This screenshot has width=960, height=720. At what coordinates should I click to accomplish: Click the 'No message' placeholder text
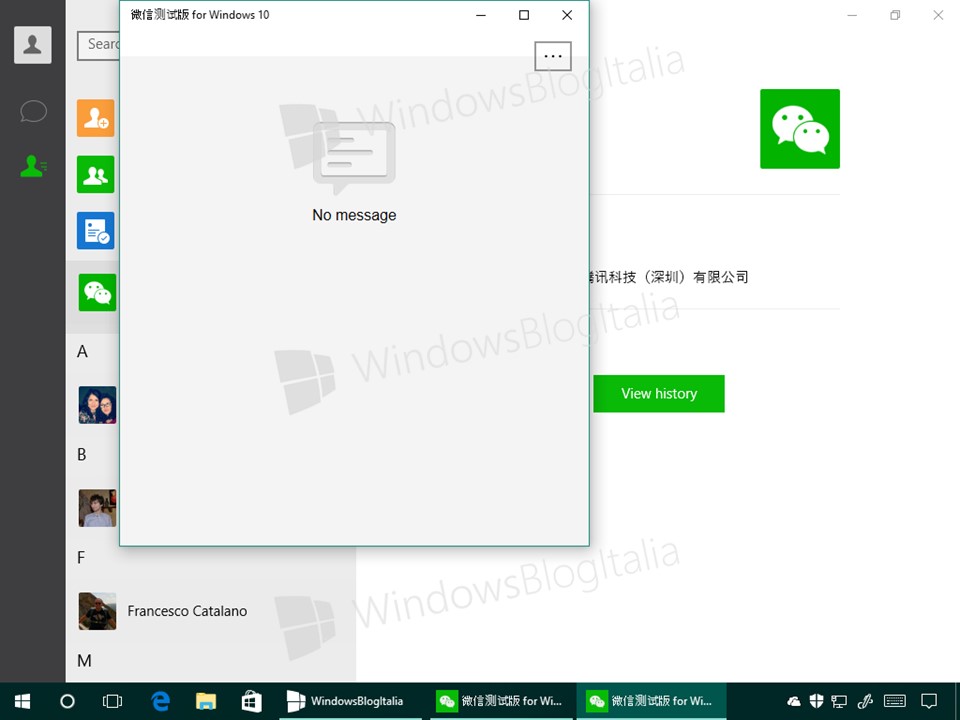354,215
